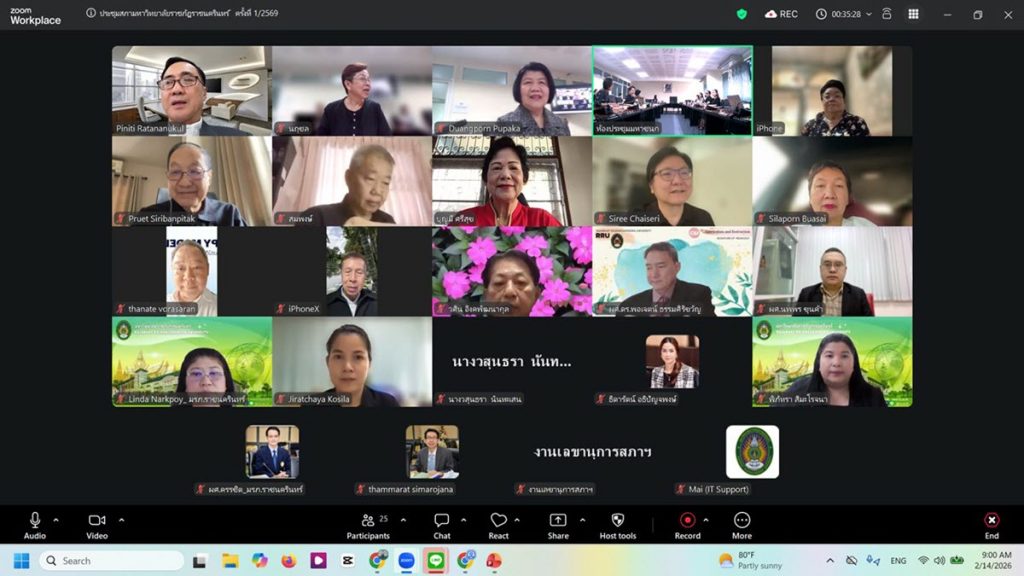Open the Participants panel
This screenshot has width=1024, height=576.
368,523
